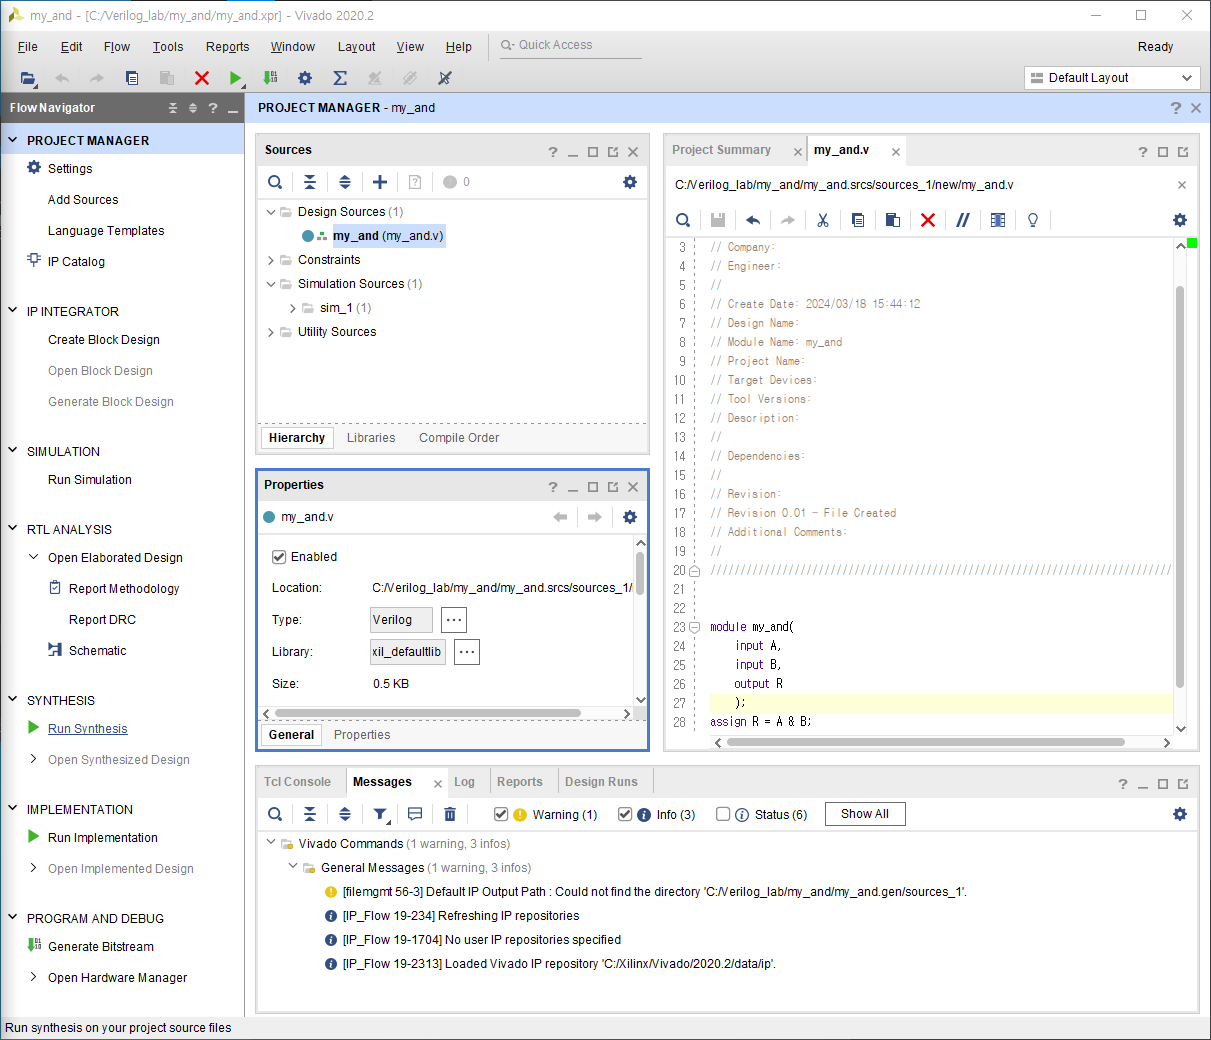Select my_and (my_and.v) source file
Viewport: 1211px width, 1040px height.
[388, 236]
